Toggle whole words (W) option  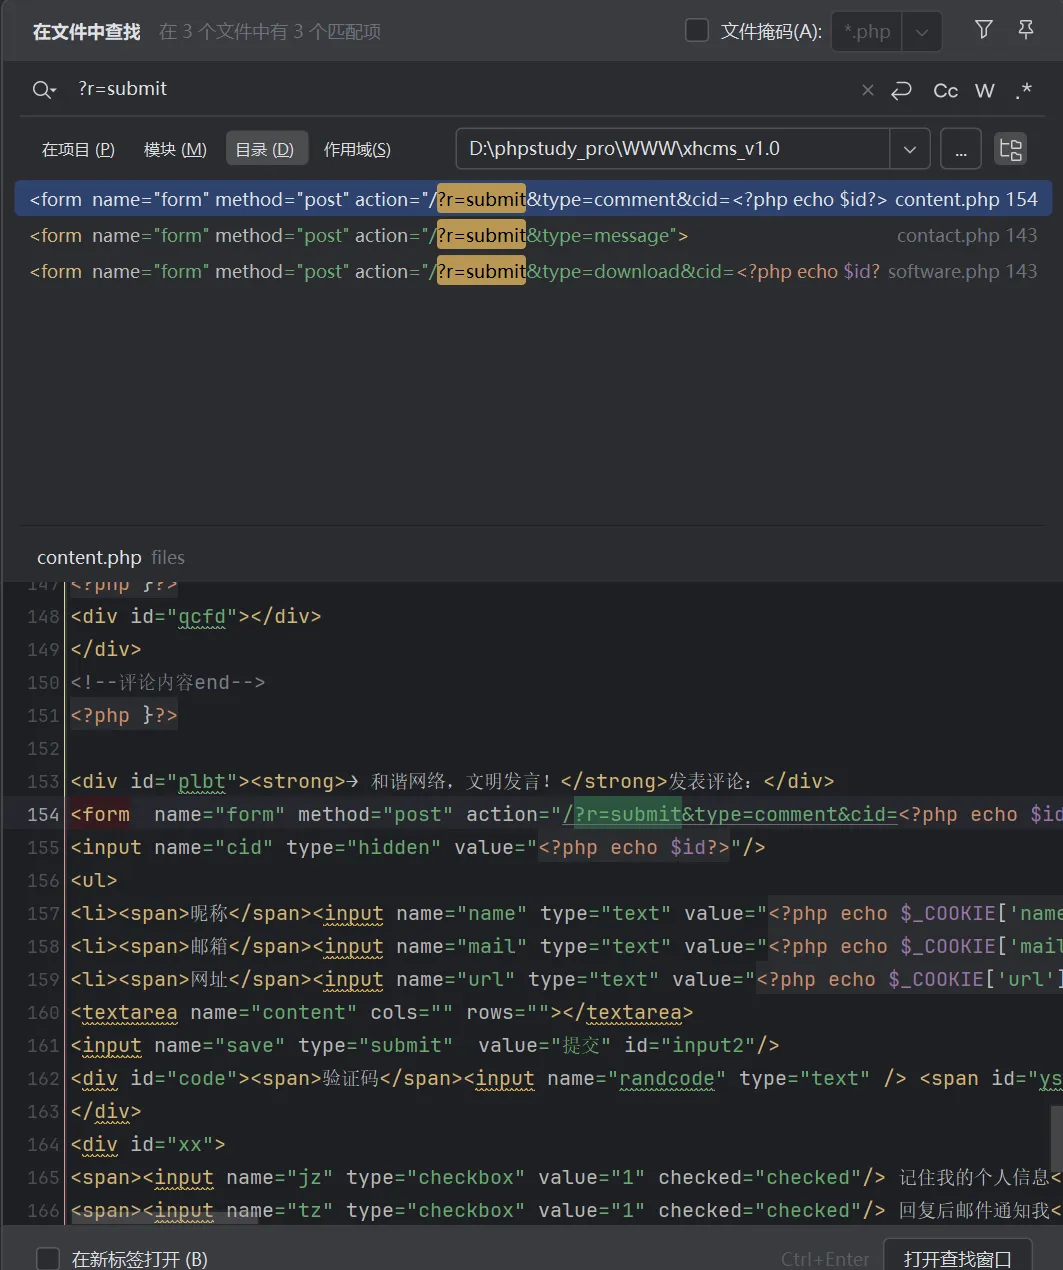[985, 91]
